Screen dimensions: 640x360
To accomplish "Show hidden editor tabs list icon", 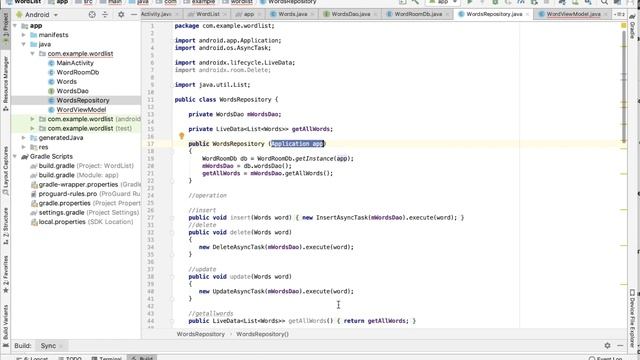I will [x=620, y=14].
